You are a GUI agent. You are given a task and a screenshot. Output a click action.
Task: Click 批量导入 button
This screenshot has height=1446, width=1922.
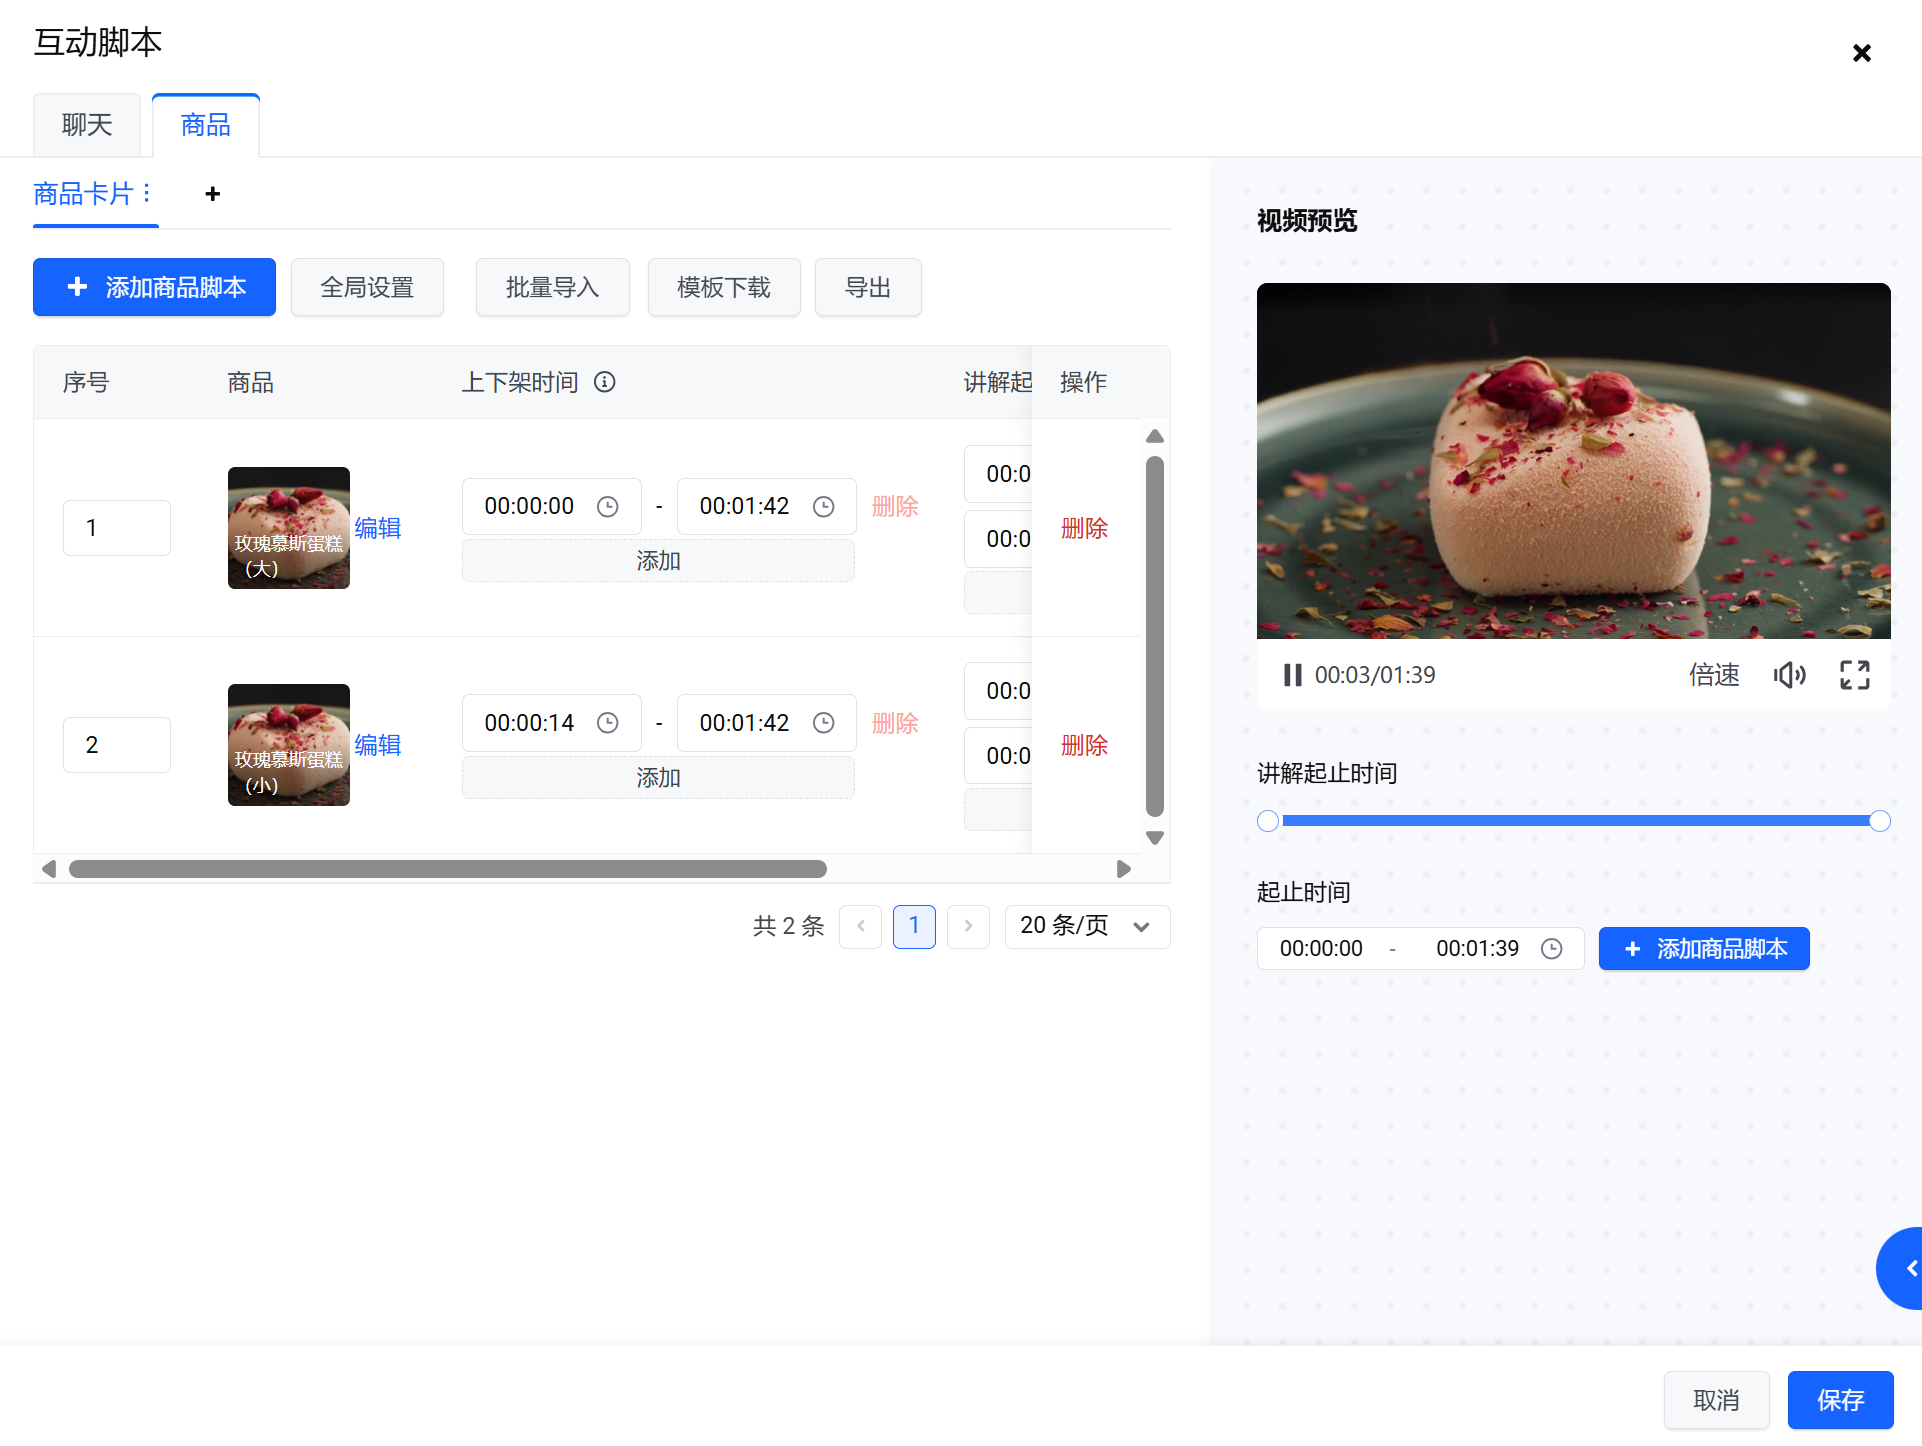click(552, 288)
